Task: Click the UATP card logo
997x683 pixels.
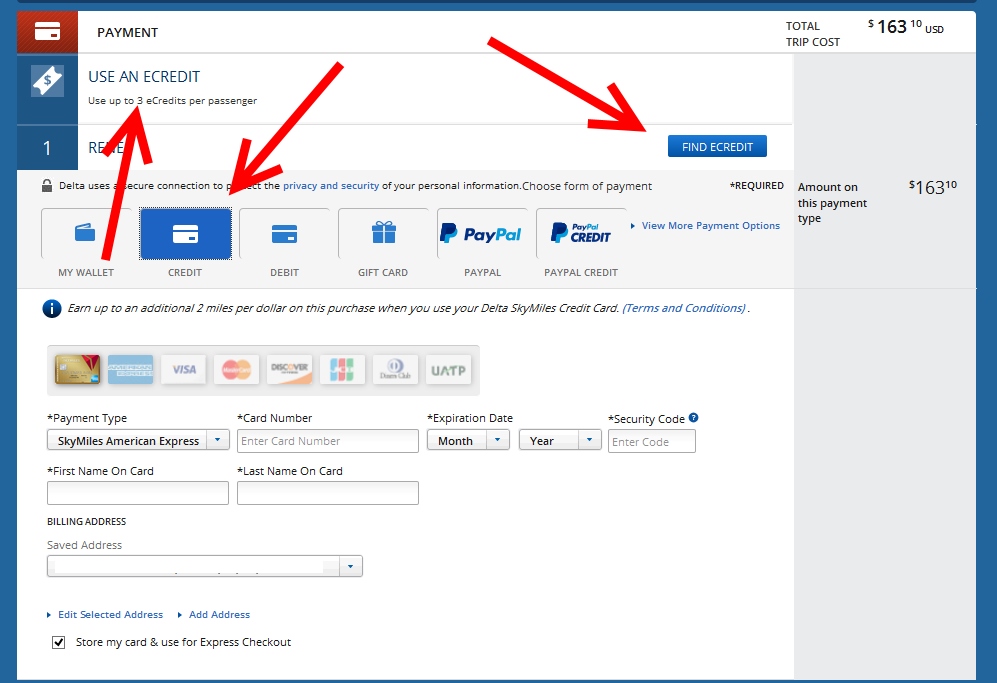Action: pos(448,369)
